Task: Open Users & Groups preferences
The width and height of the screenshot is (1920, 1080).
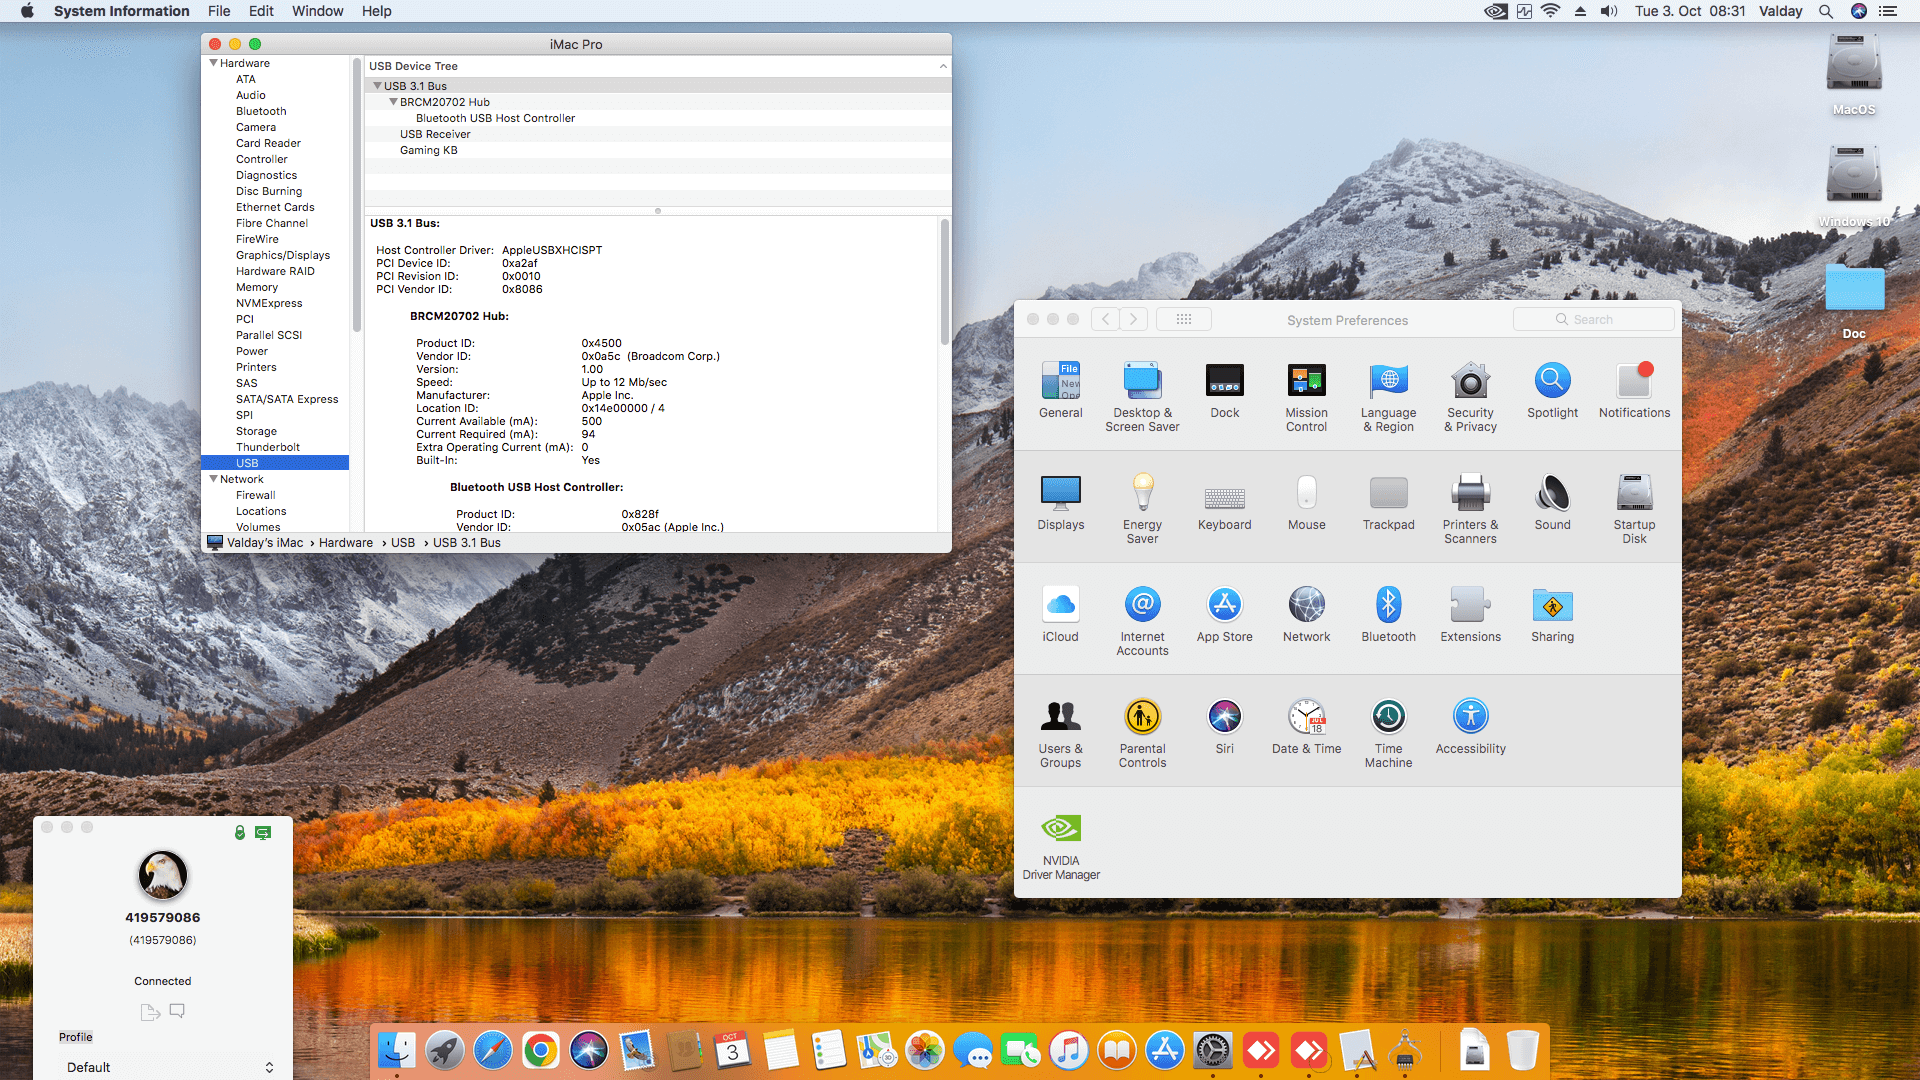Action: pos(1060,733)
